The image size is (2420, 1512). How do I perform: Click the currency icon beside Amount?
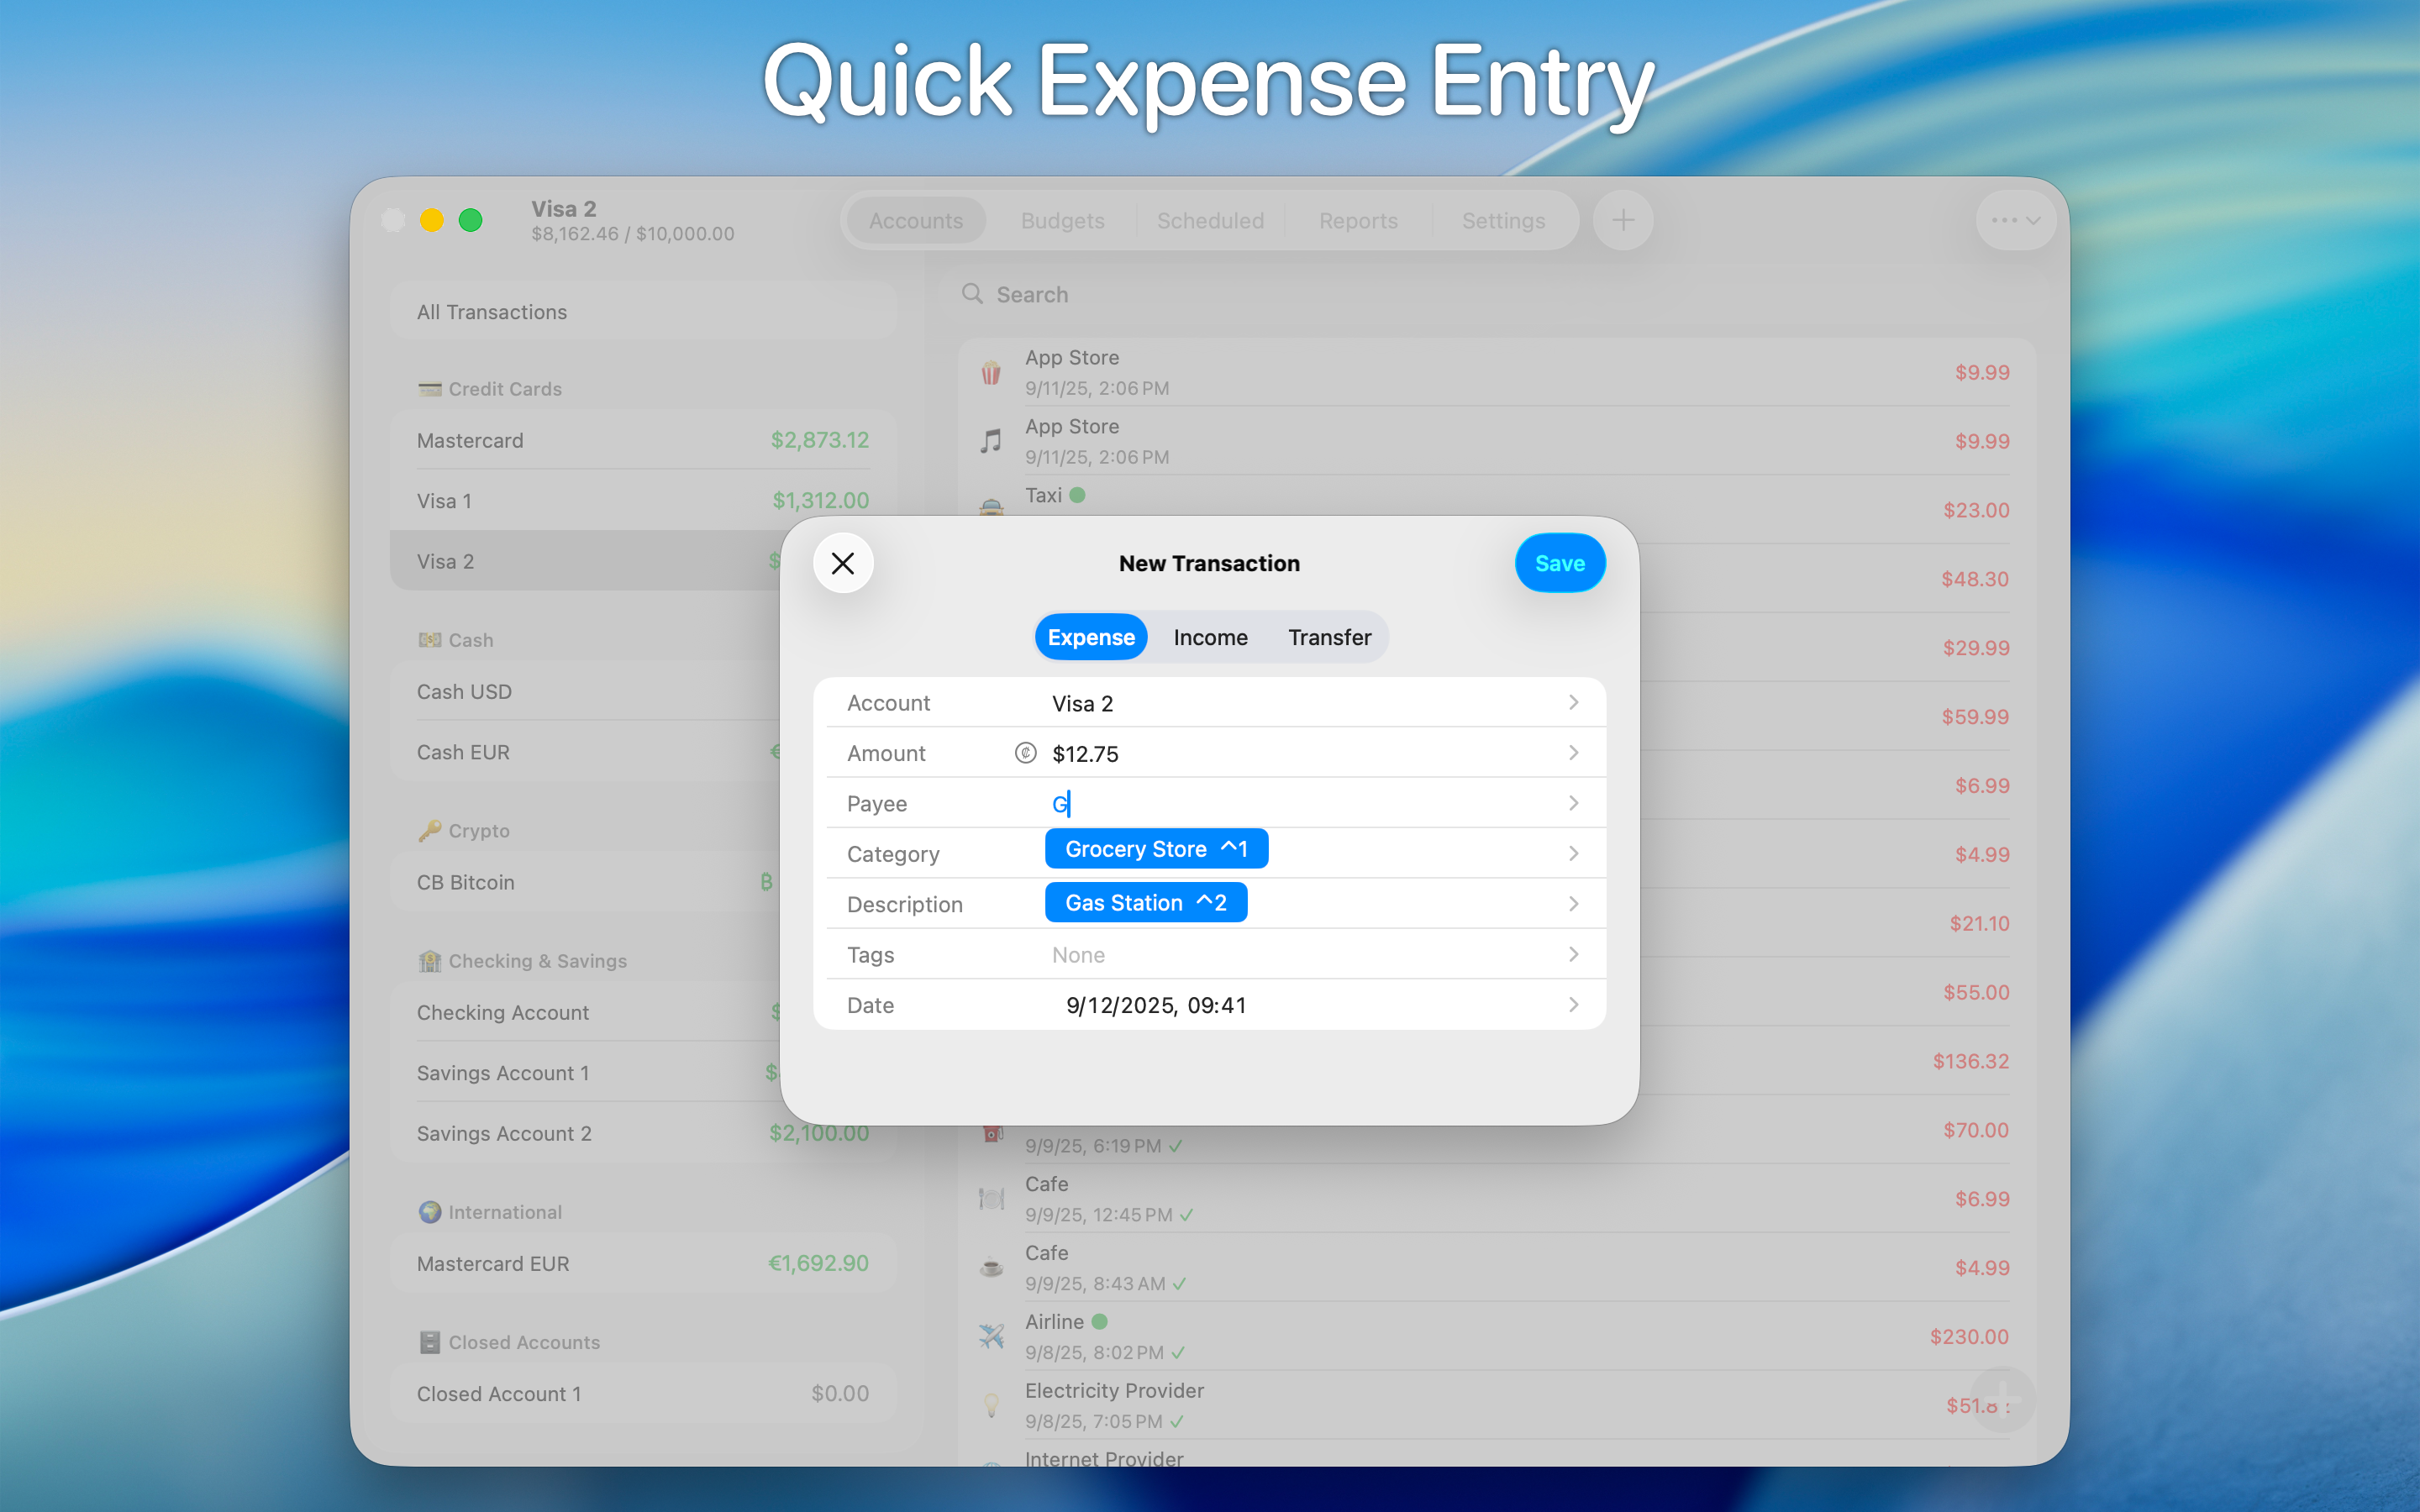pos(1025,753)
